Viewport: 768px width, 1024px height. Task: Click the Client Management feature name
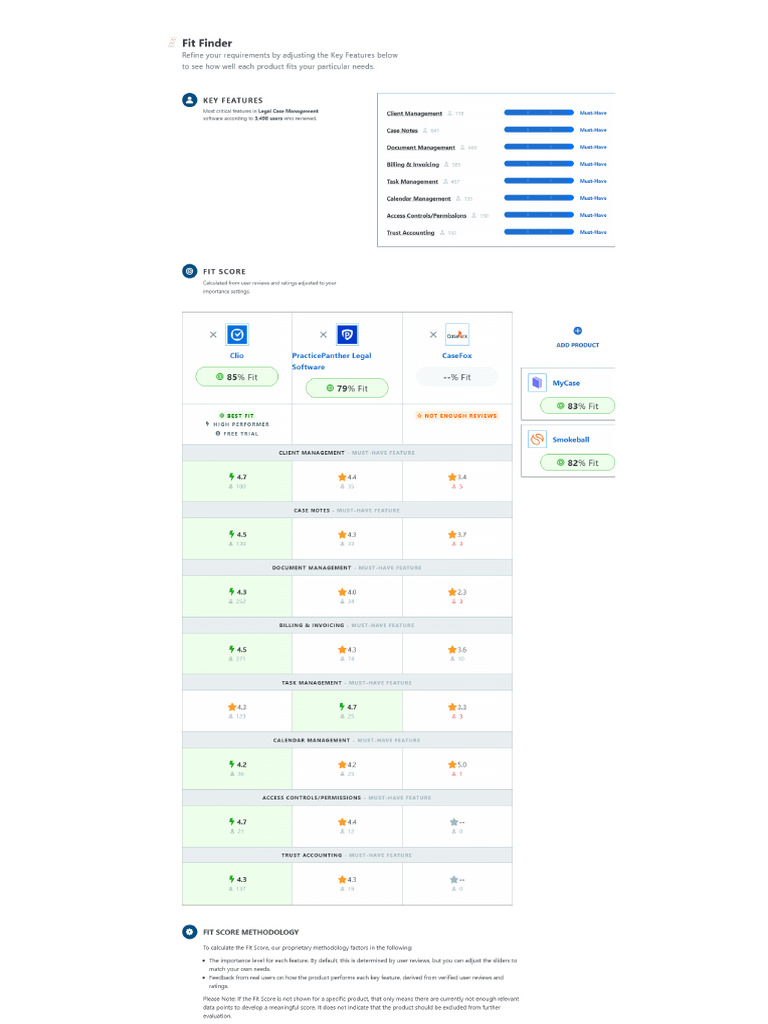pyautogui.click(x=414, y=114)
